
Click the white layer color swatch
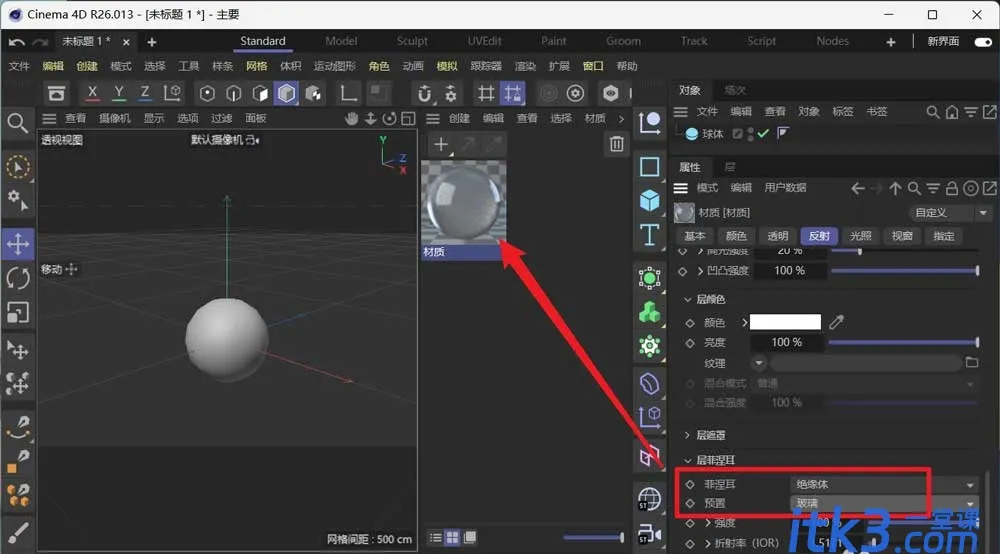click(x=785, y=322)
